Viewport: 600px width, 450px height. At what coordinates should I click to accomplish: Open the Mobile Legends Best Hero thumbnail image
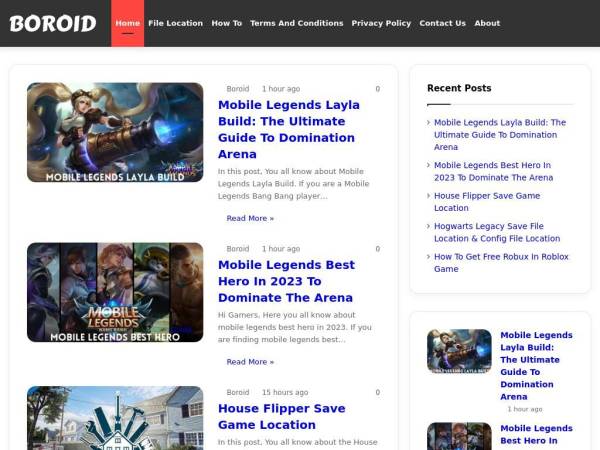pyautogui.click(x=115, y=292)
